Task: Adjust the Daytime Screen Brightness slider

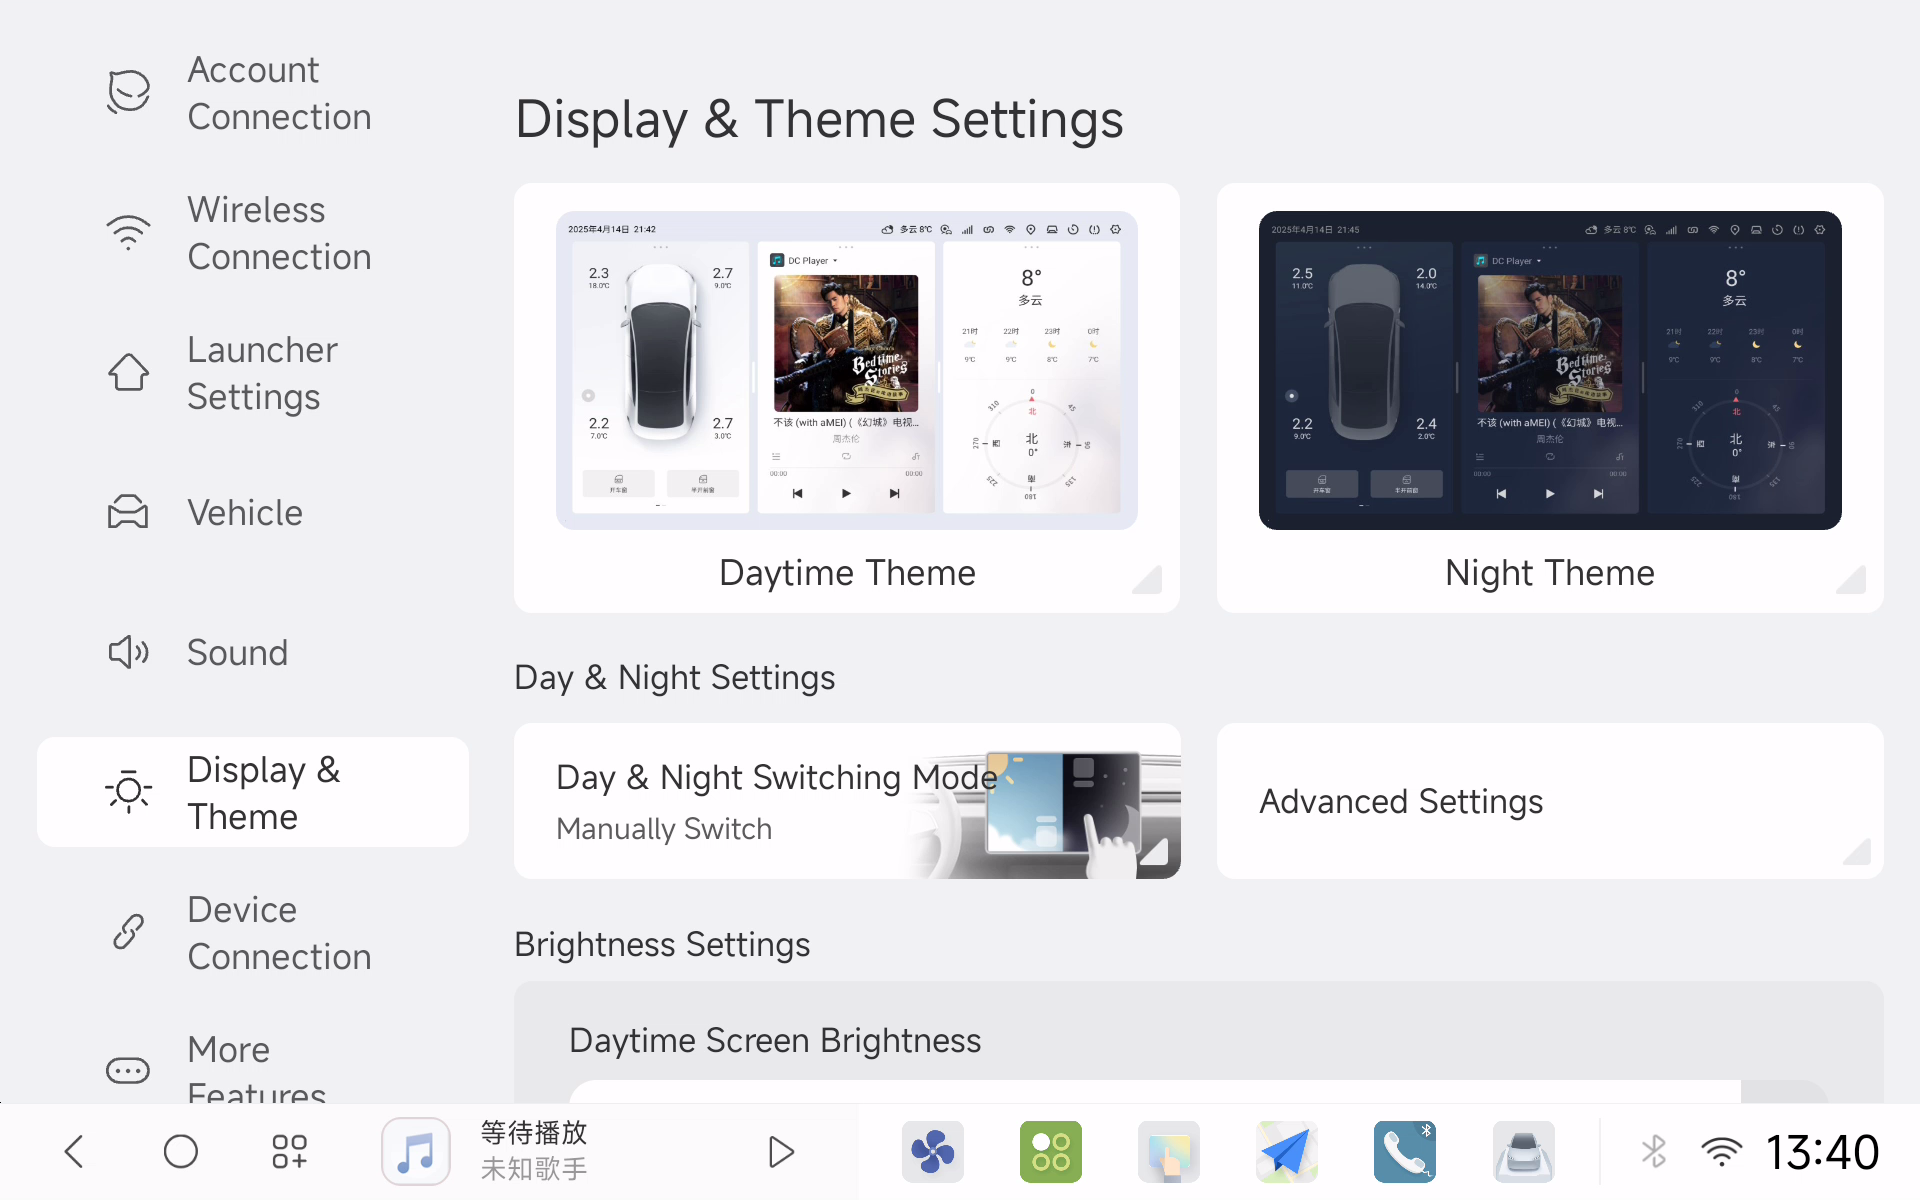Action: coord(1198,1092)
